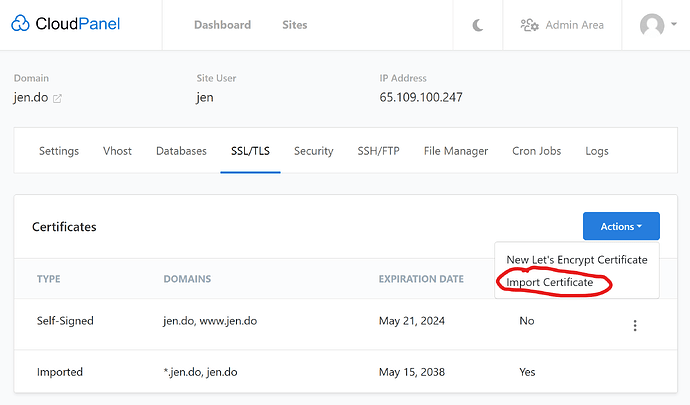View the Logs tab

[x=597, y=151]
